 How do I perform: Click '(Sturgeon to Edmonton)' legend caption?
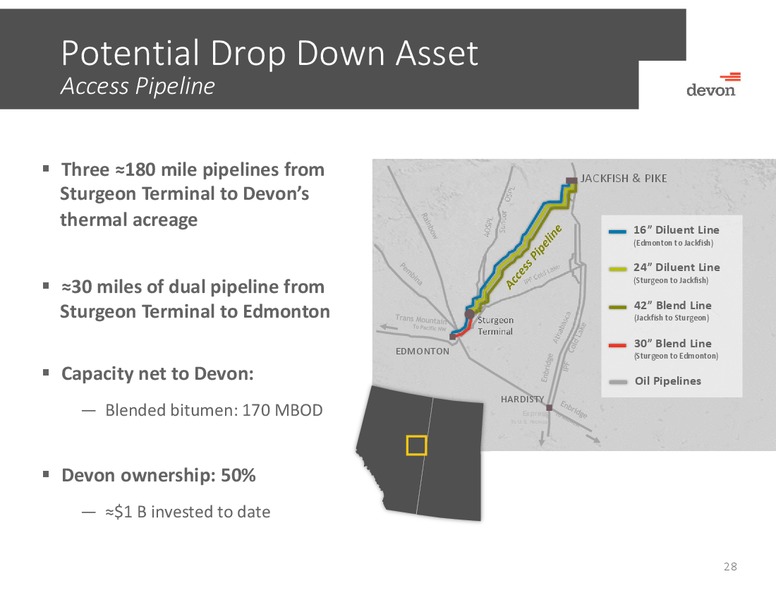tap(676, 356)
